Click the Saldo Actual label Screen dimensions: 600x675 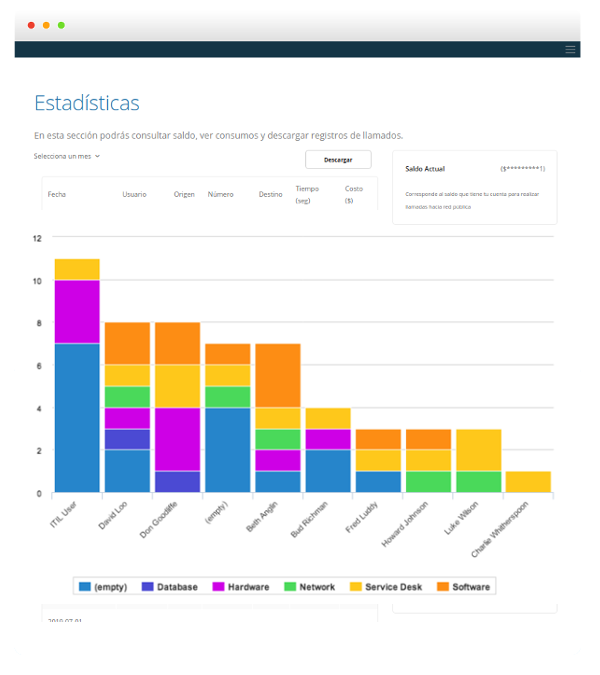[x=425, y=169]
